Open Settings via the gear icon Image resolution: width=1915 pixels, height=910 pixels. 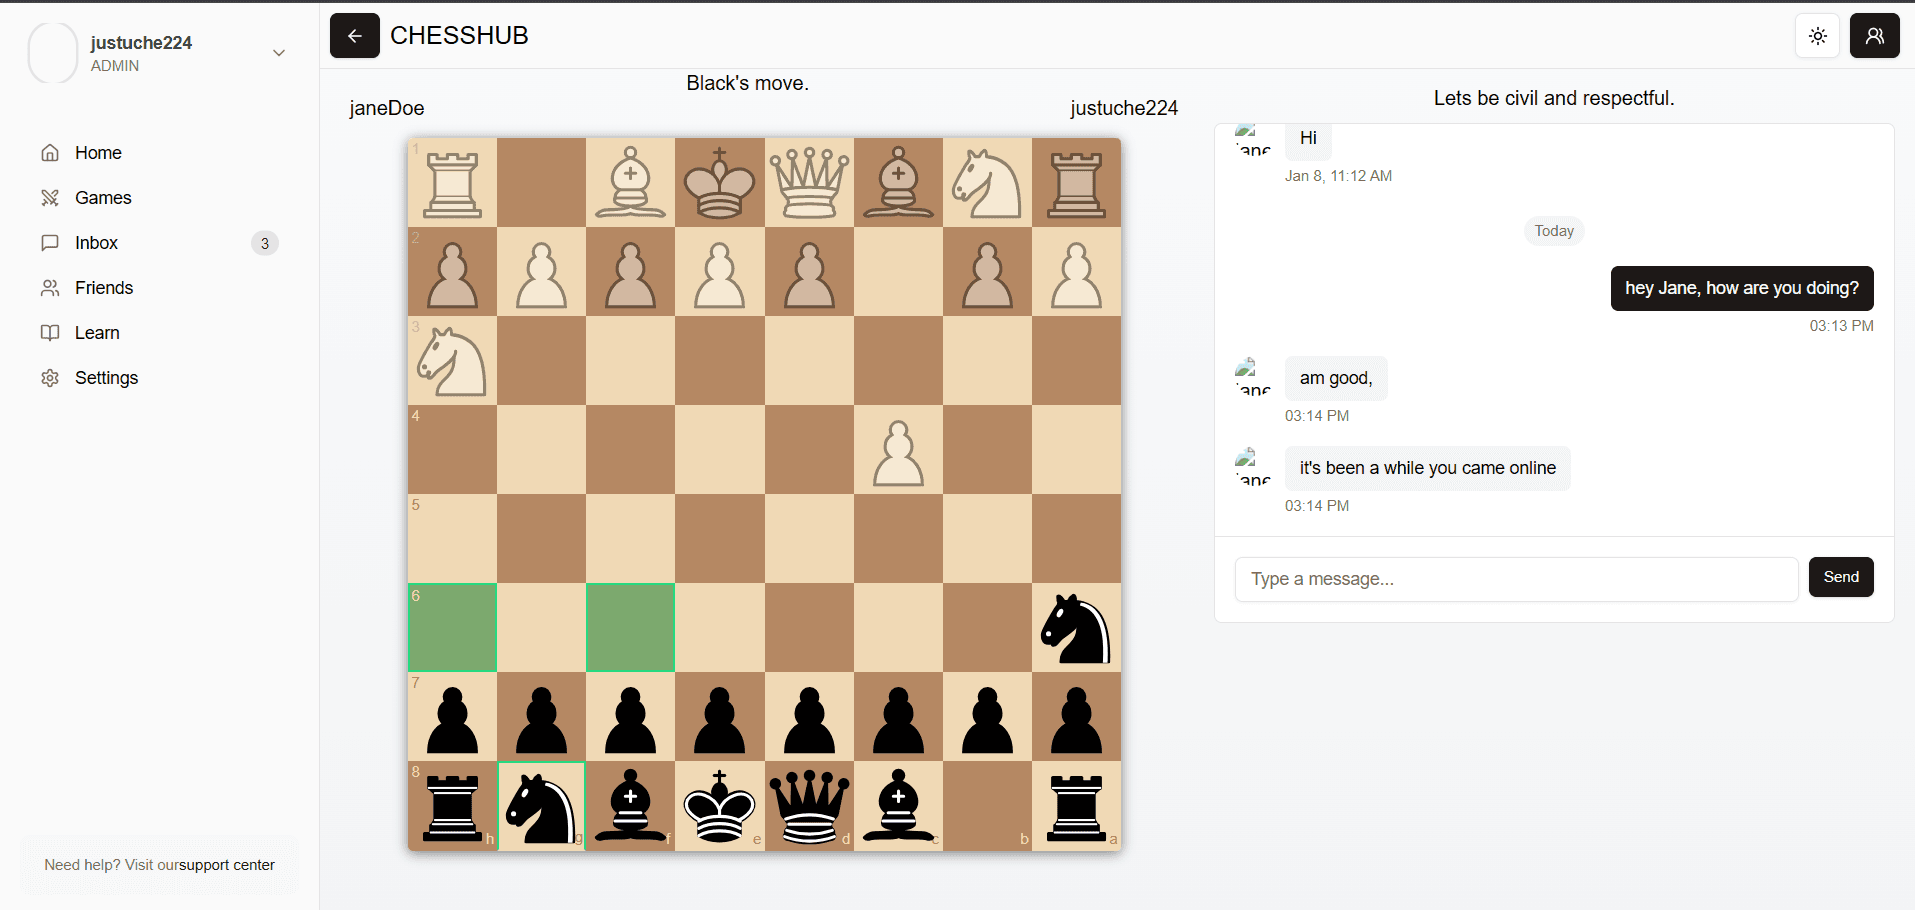50,378
